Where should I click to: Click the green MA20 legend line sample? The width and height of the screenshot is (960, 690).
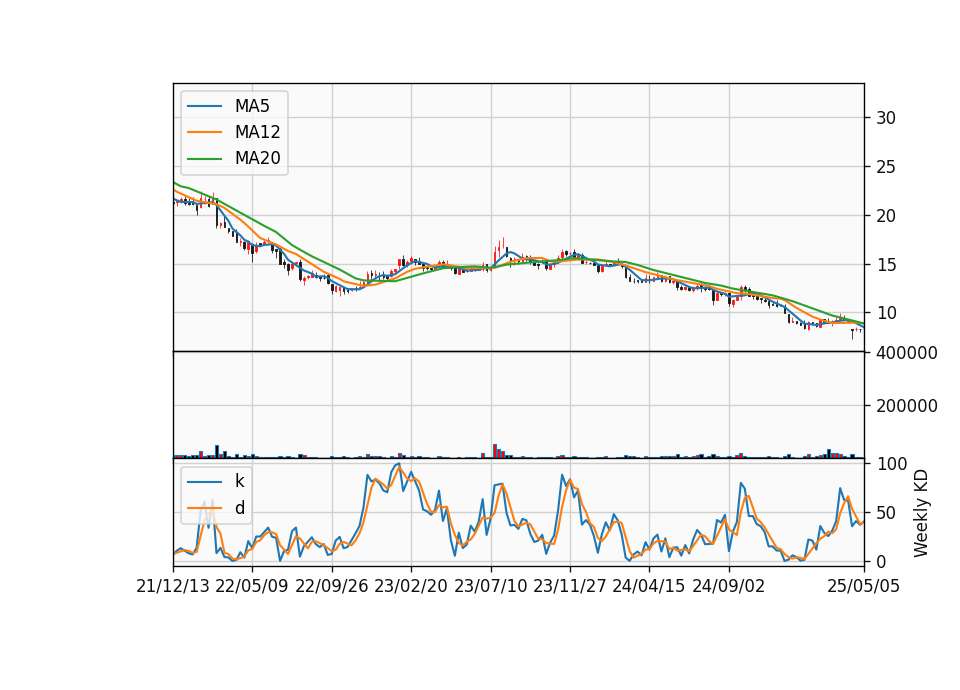[204, 158]
